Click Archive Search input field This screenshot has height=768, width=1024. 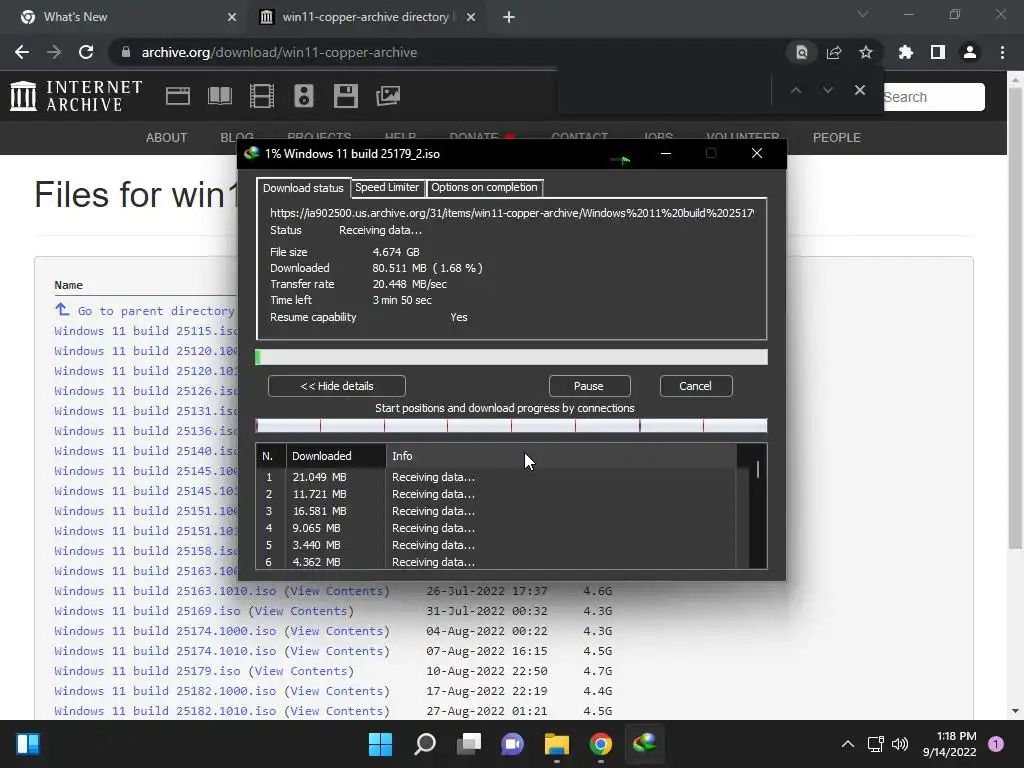(x=934, y=97)
